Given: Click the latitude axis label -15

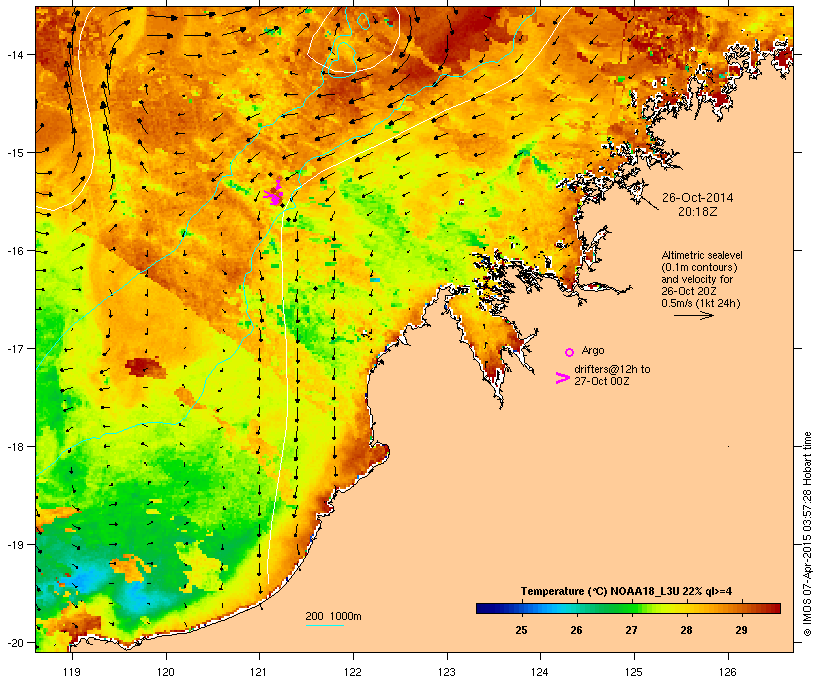Looking at the screenshot, I should pyautogui.click(x=14, y=152).
